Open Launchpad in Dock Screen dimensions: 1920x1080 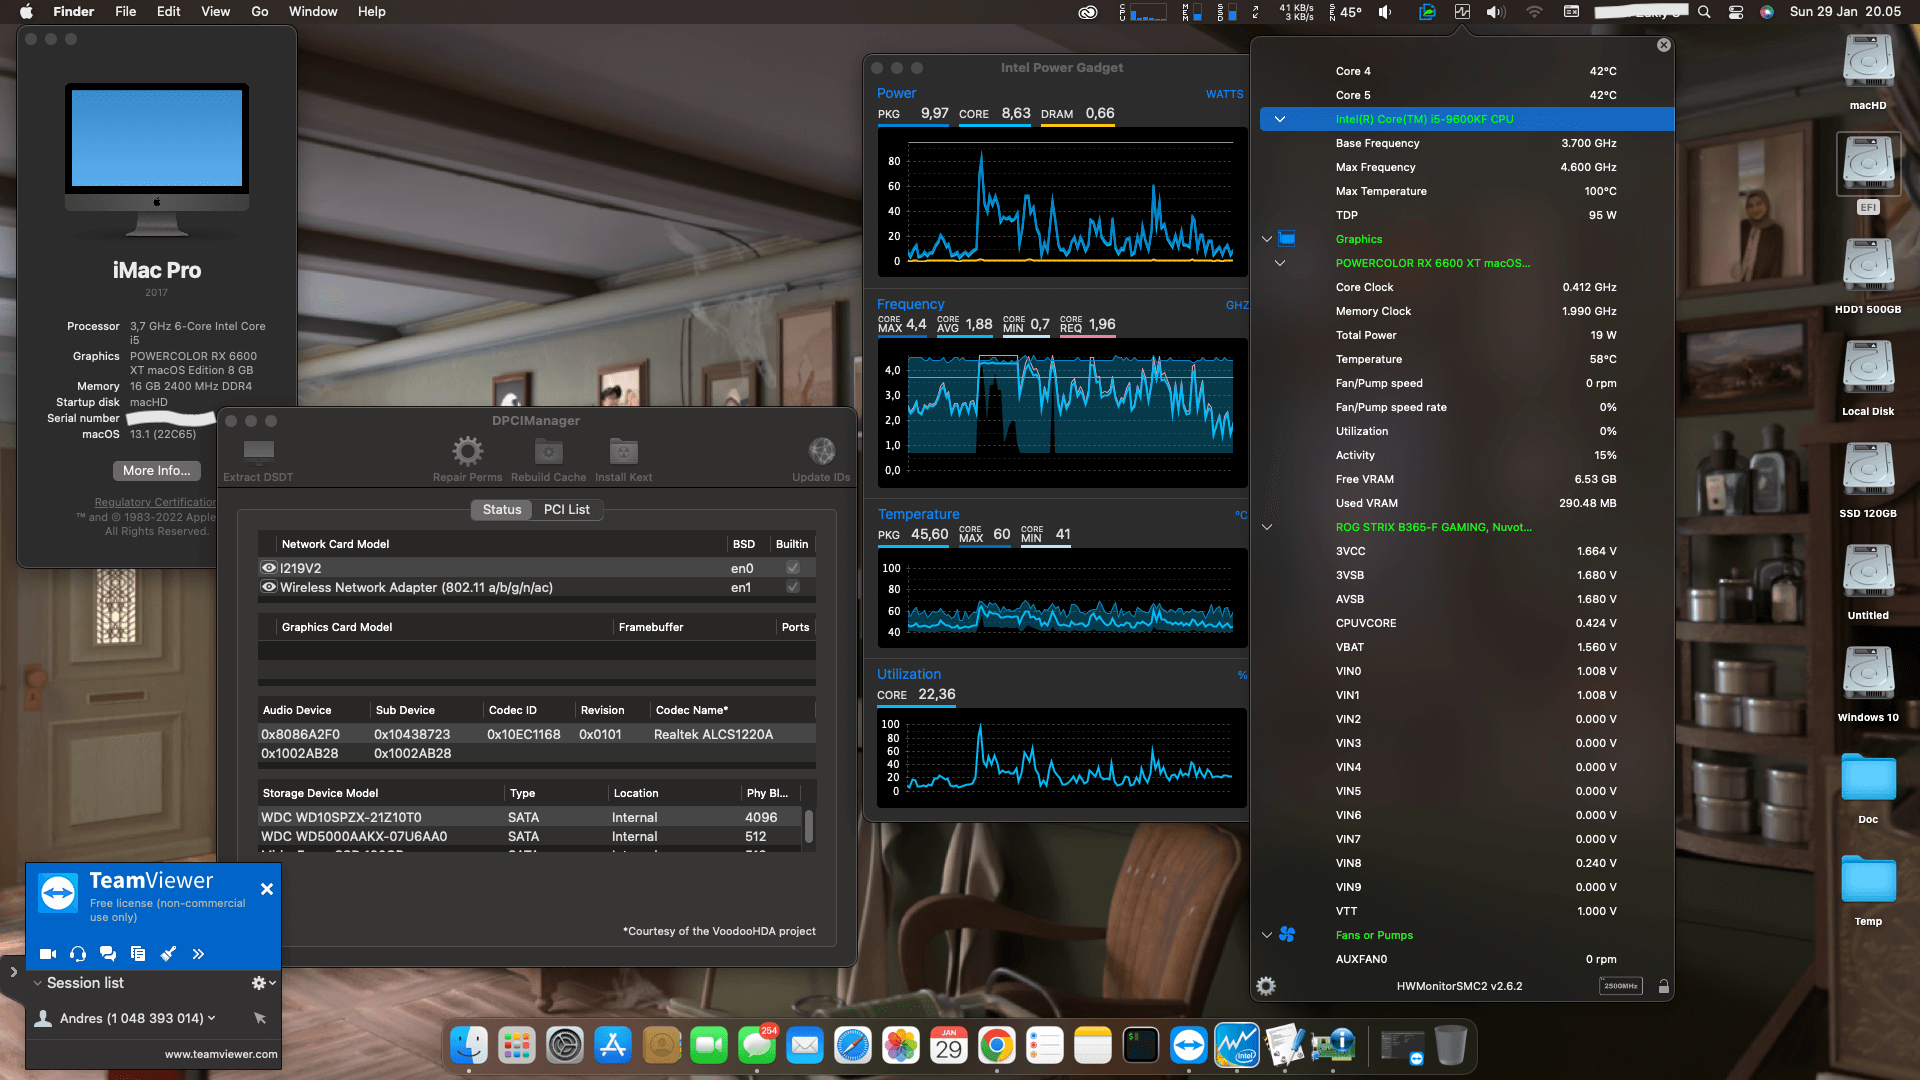[517, 1046]
